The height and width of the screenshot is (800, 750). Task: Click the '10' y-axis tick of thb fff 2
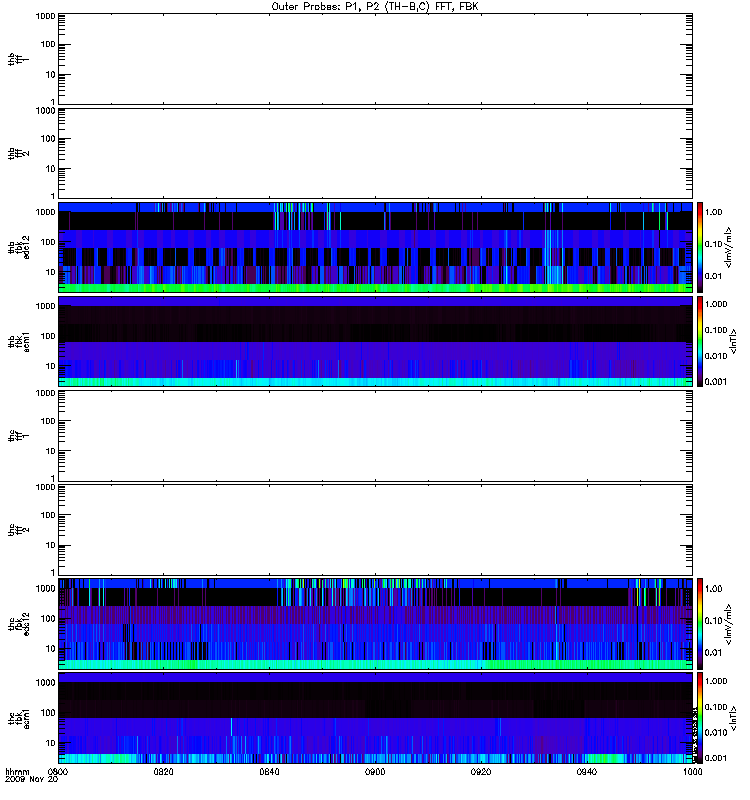51,169
